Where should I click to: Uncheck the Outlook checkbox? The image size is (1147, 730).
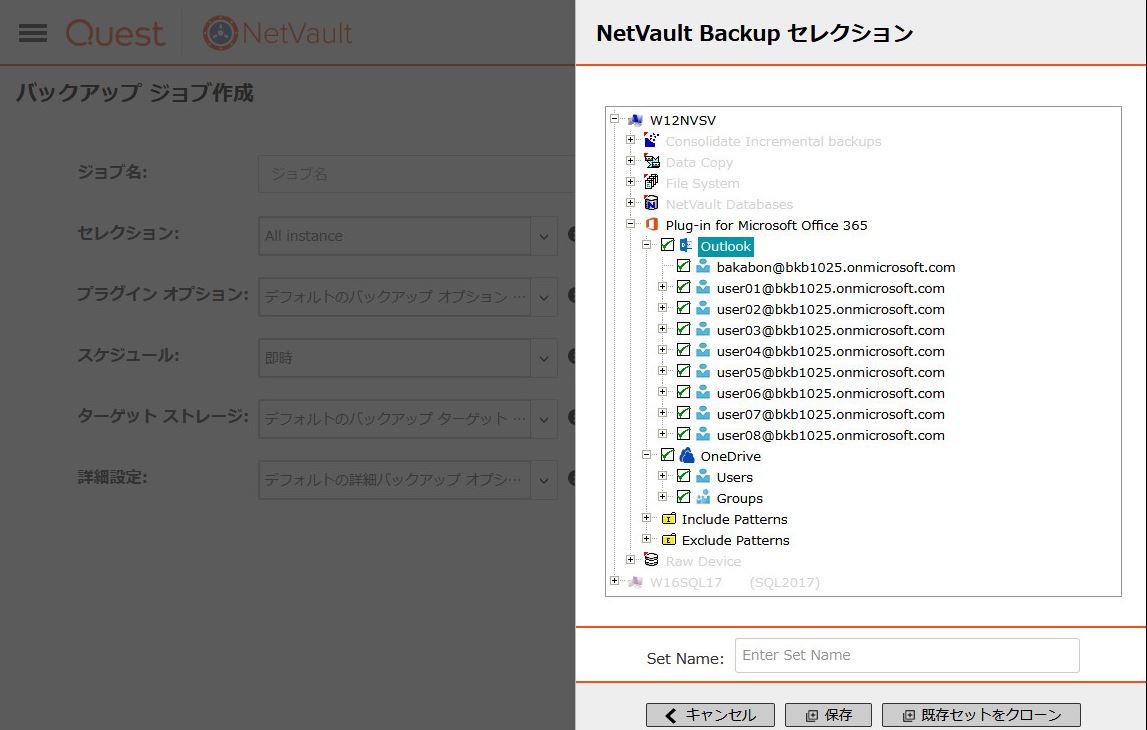coord(667,245)
